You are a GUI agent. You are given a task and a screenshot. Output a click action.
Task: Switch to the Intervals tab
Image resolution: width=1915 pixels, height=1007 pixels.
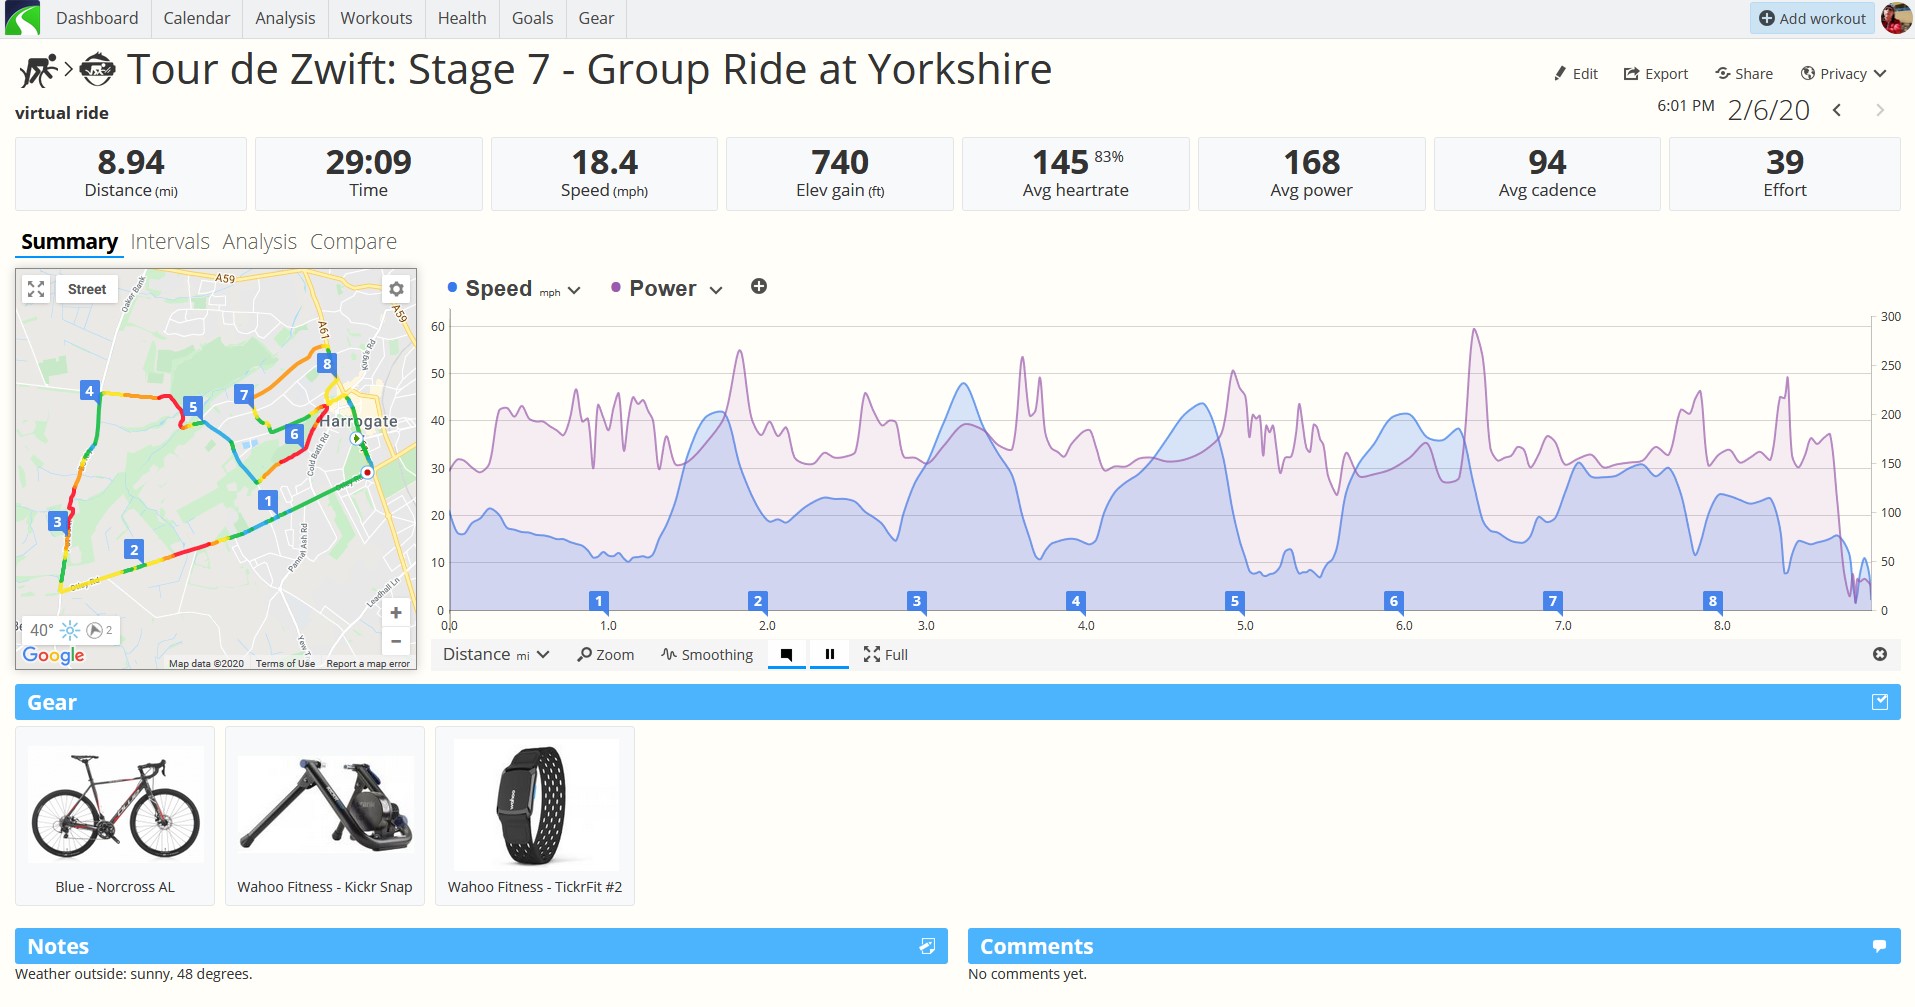[x=170, y=242]
